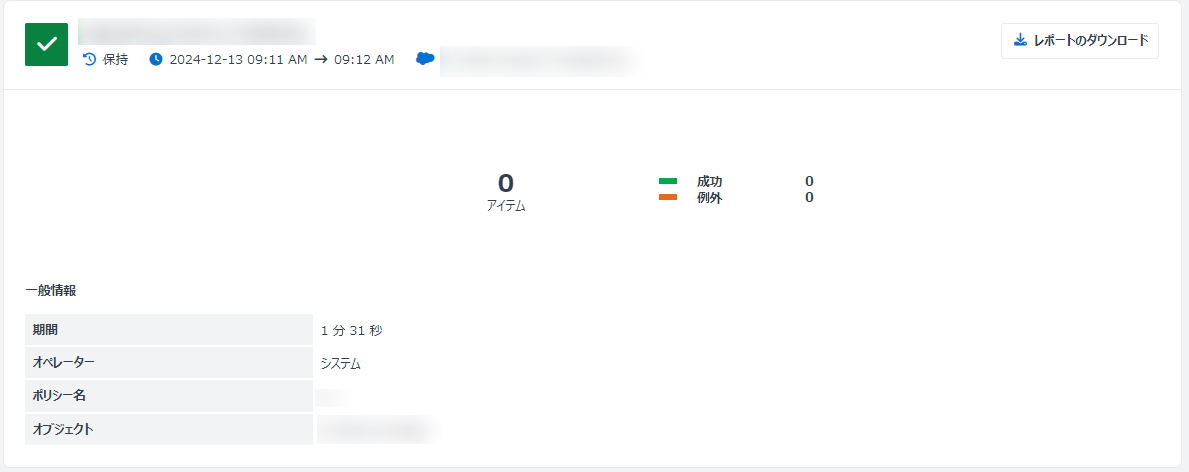This screenshot has width=1189, height=472.
Task: Select the 成功 legend label
Action: [710, 181]
